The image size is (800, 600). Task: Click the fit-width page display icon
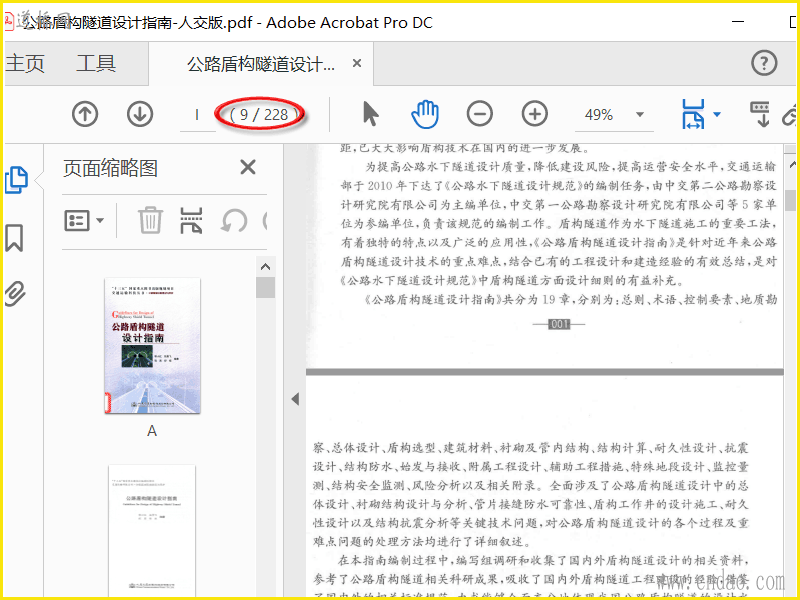[693, 114]
